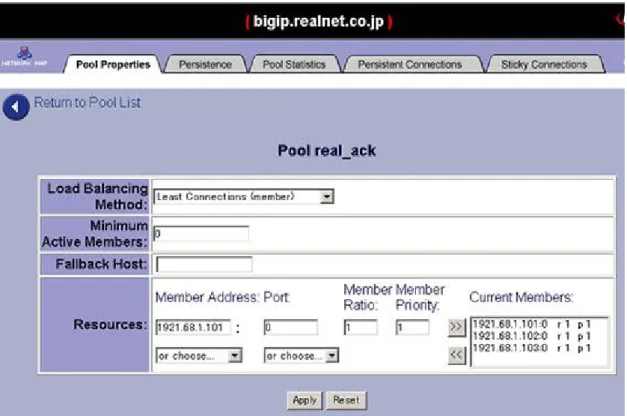
Task: Open the Sticky Connections tab
Action: (544, 64)
